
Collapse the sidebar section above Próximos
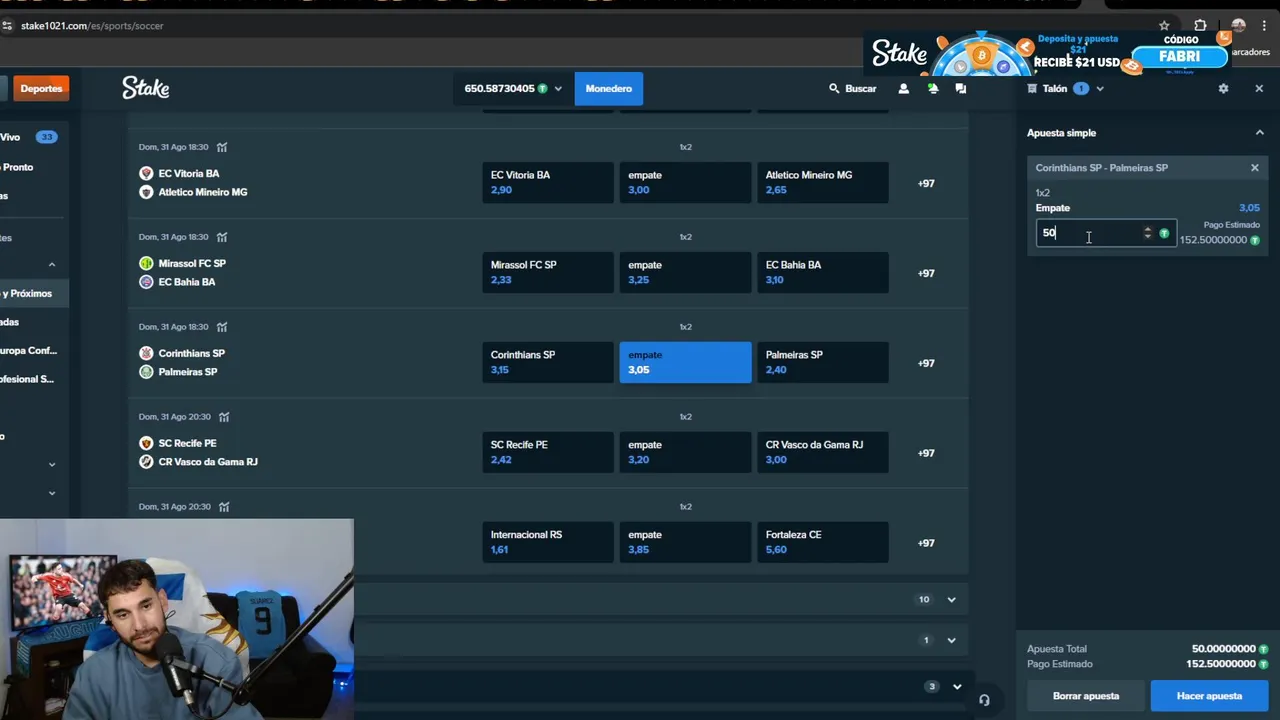(52, 264)
